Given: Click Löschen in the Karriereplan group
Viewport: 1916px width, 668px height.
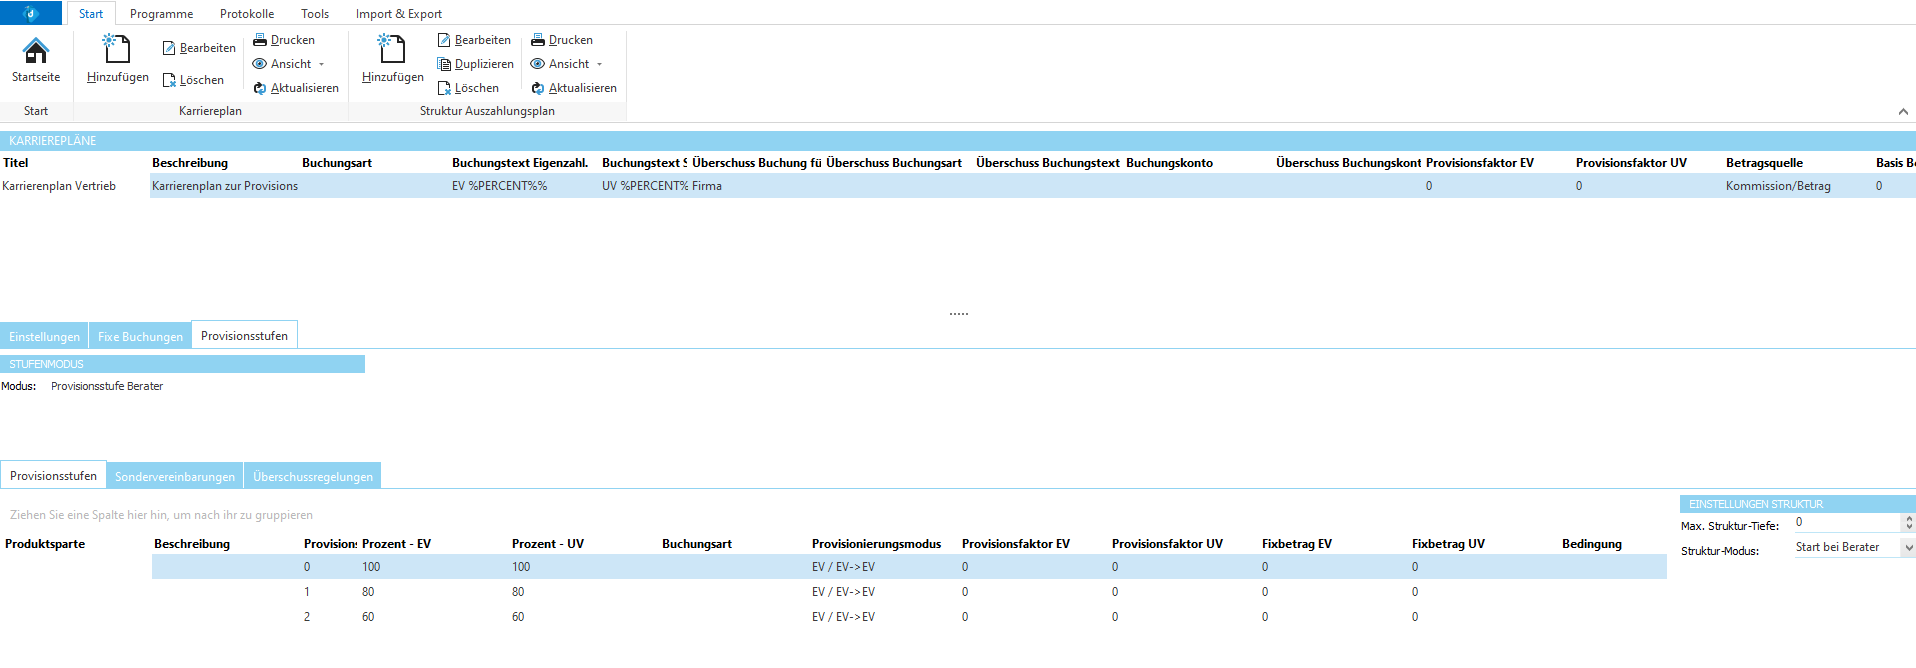Looking at the screenshot, I should tap(193, 80).
